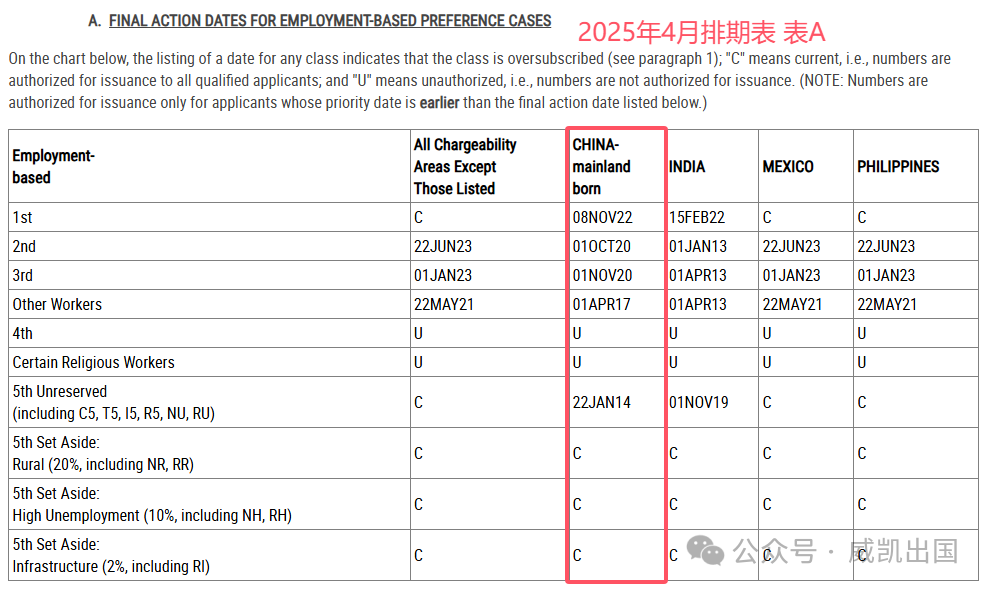
Task: Click Philippines 2nd preference date 22JUN23
Action: (886, 246)
